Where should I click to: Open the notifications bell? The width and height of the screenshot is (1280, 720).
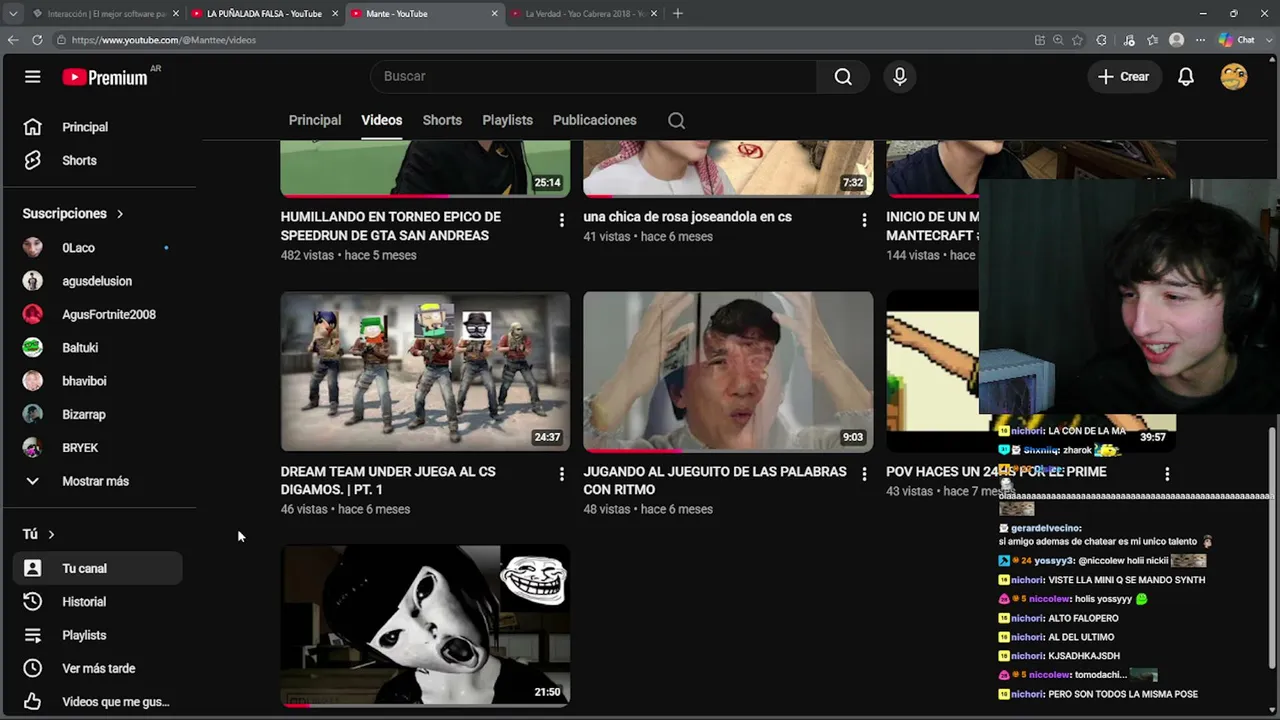(1186, 77)
